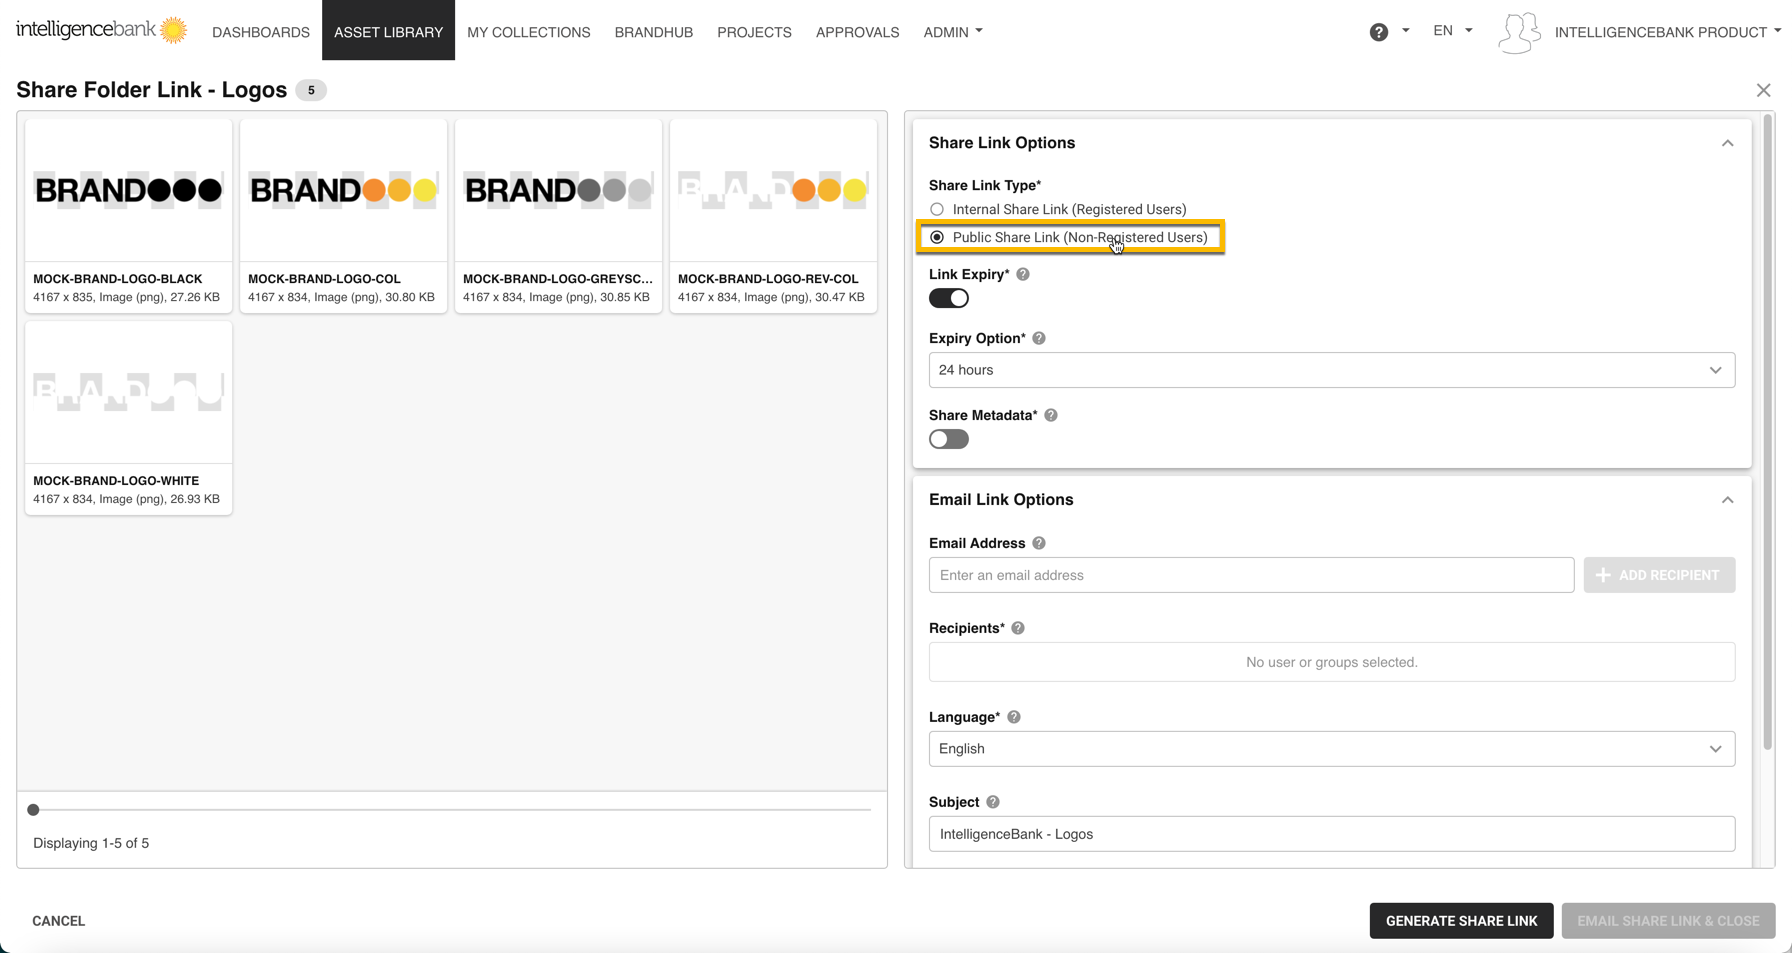
Task: Click the Expiry Option help icon
Action: 1039,338
